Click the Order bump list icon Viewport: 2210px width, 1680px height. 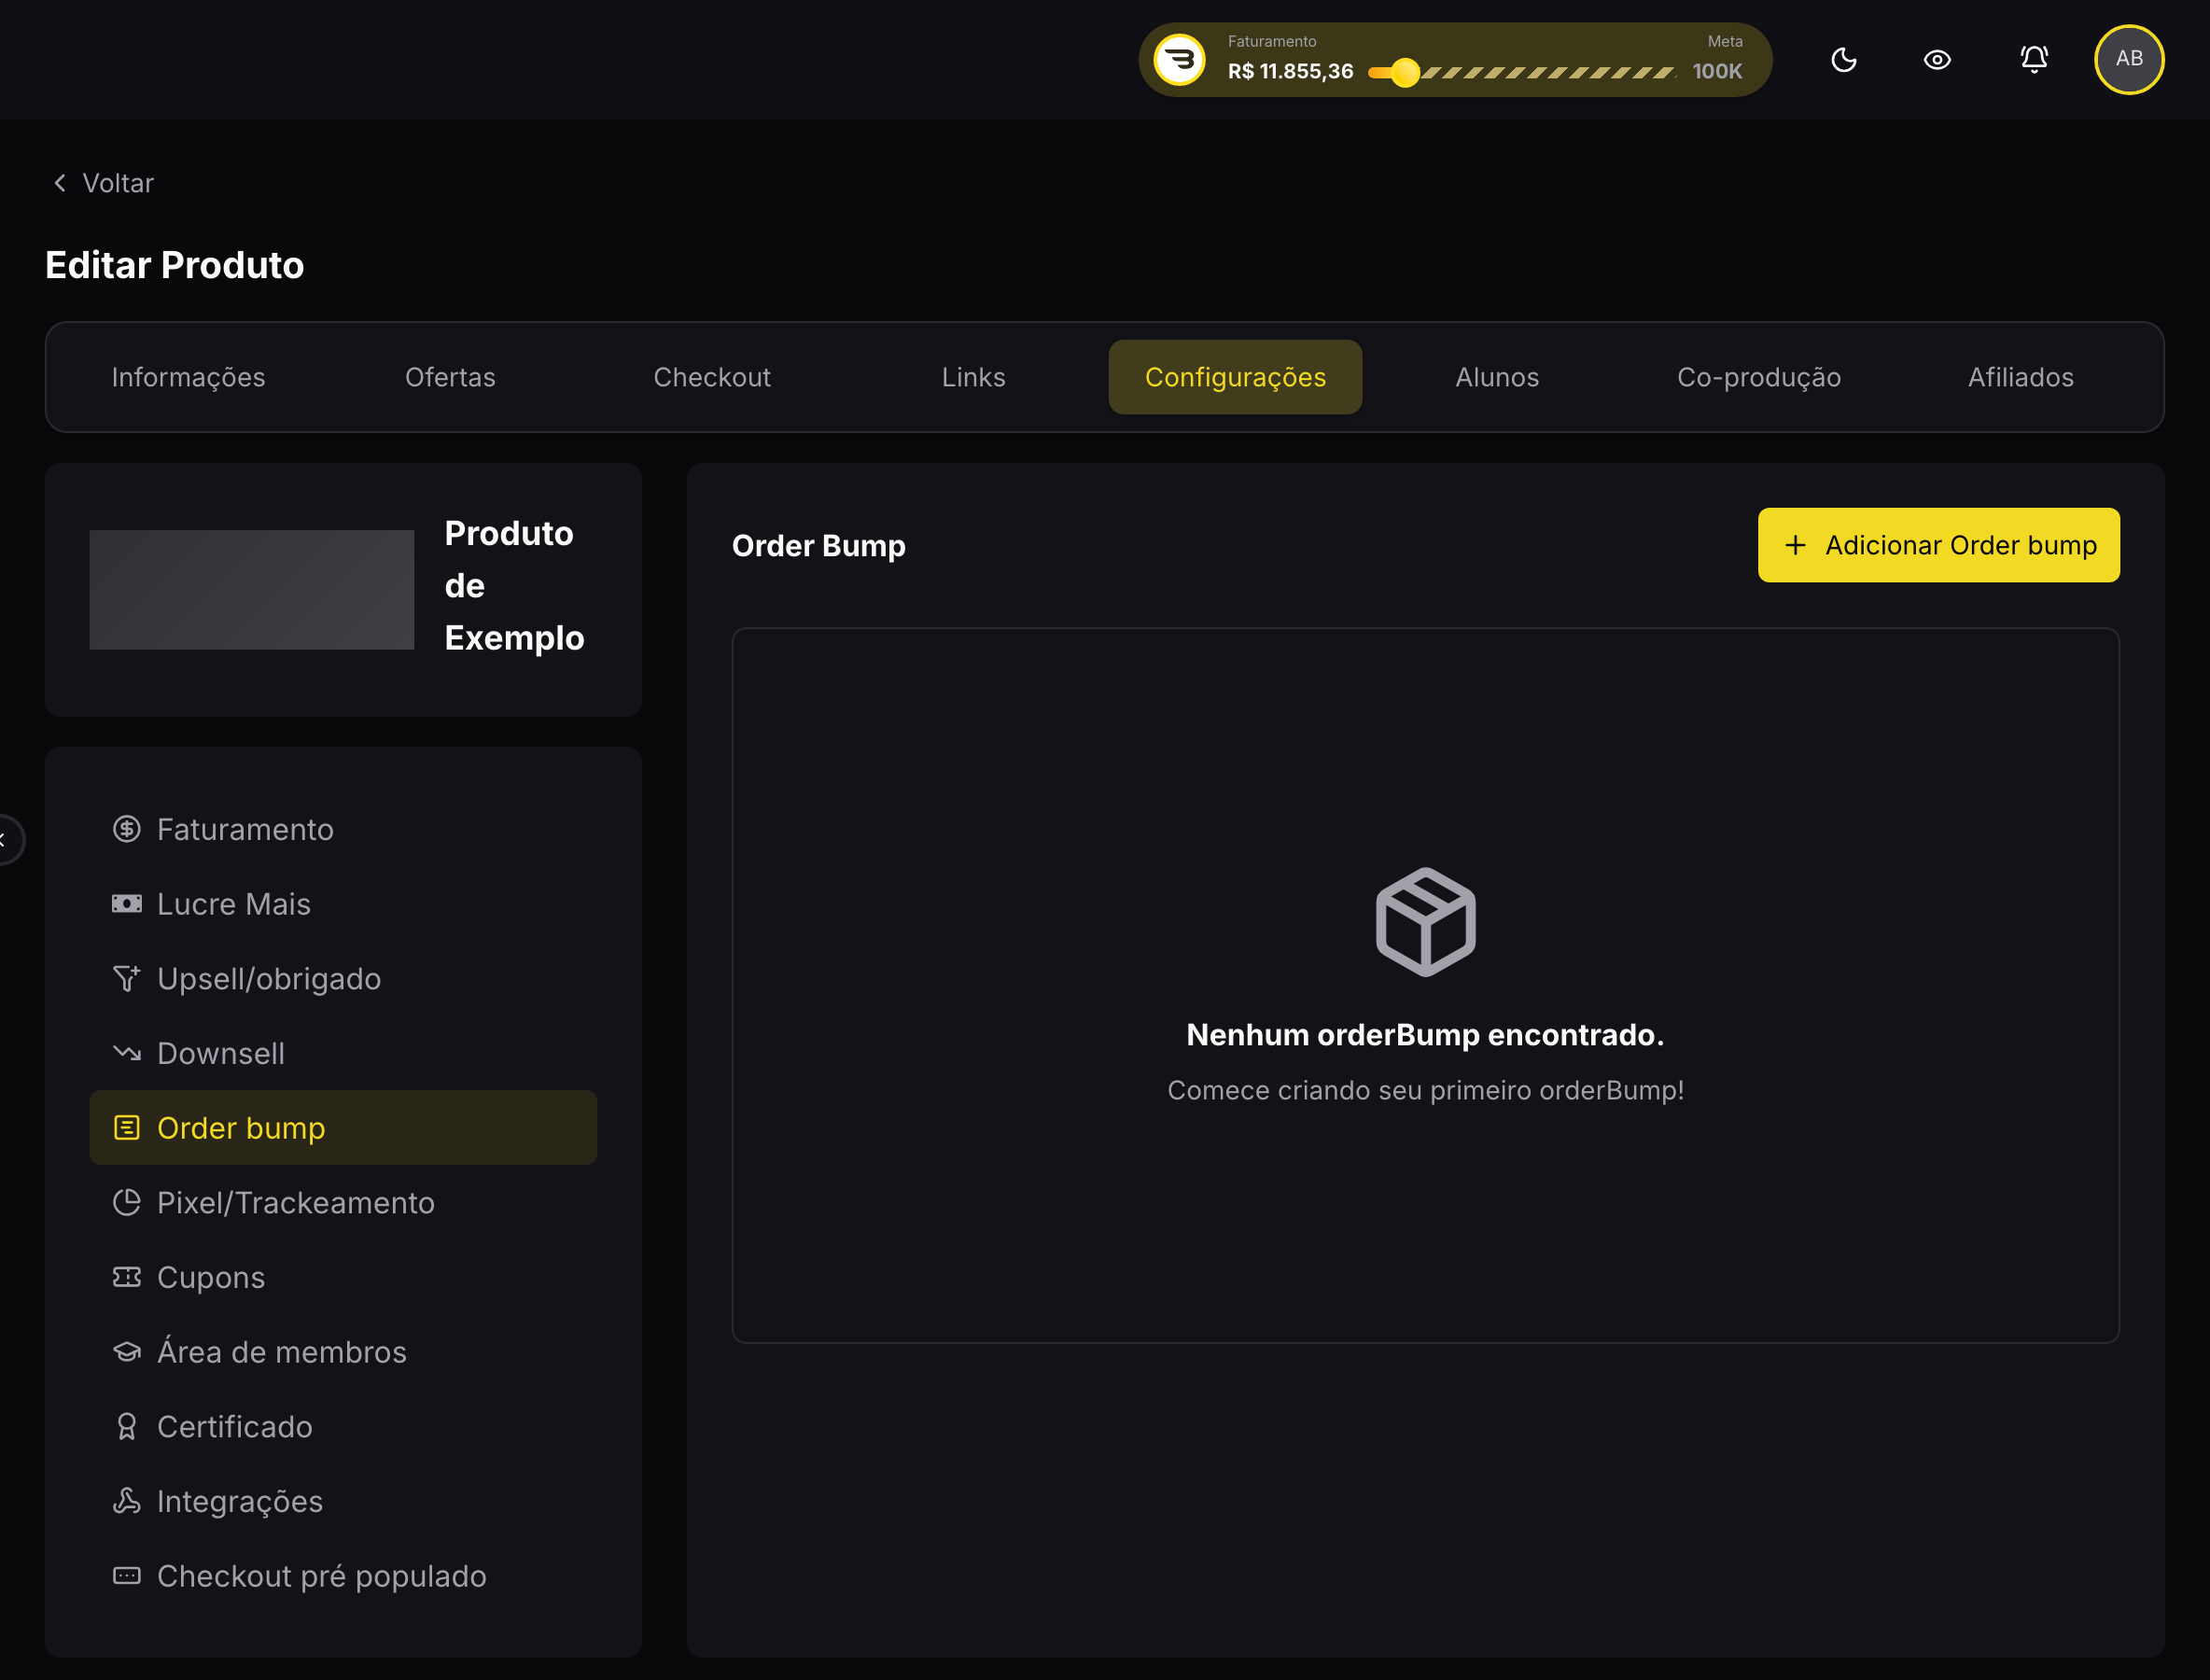point(127,1128)
